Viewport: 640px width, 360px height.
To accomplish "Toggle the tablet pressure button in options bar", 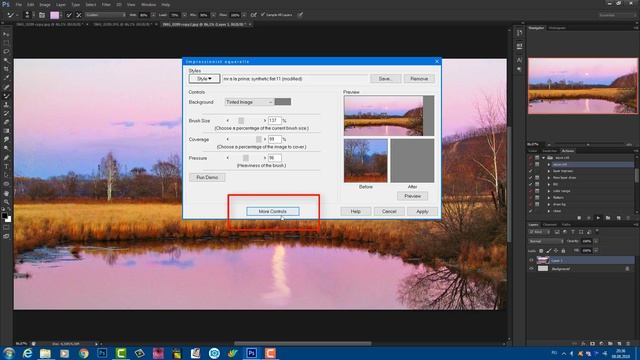I will point(300,15).
